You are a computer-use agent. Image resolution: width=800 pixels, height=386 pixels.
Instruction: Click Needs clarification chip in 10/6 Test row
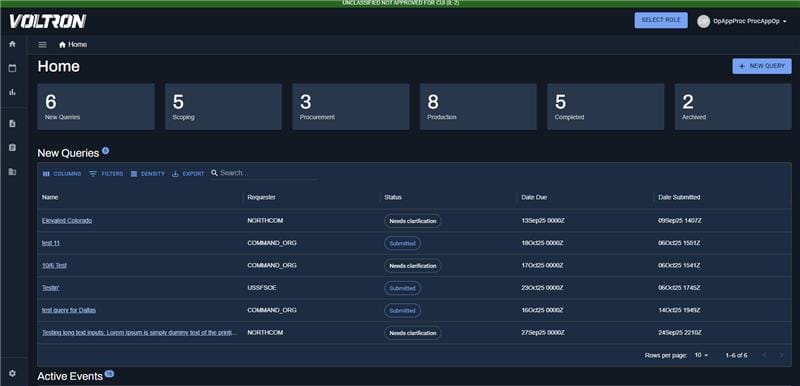point(413,266)
